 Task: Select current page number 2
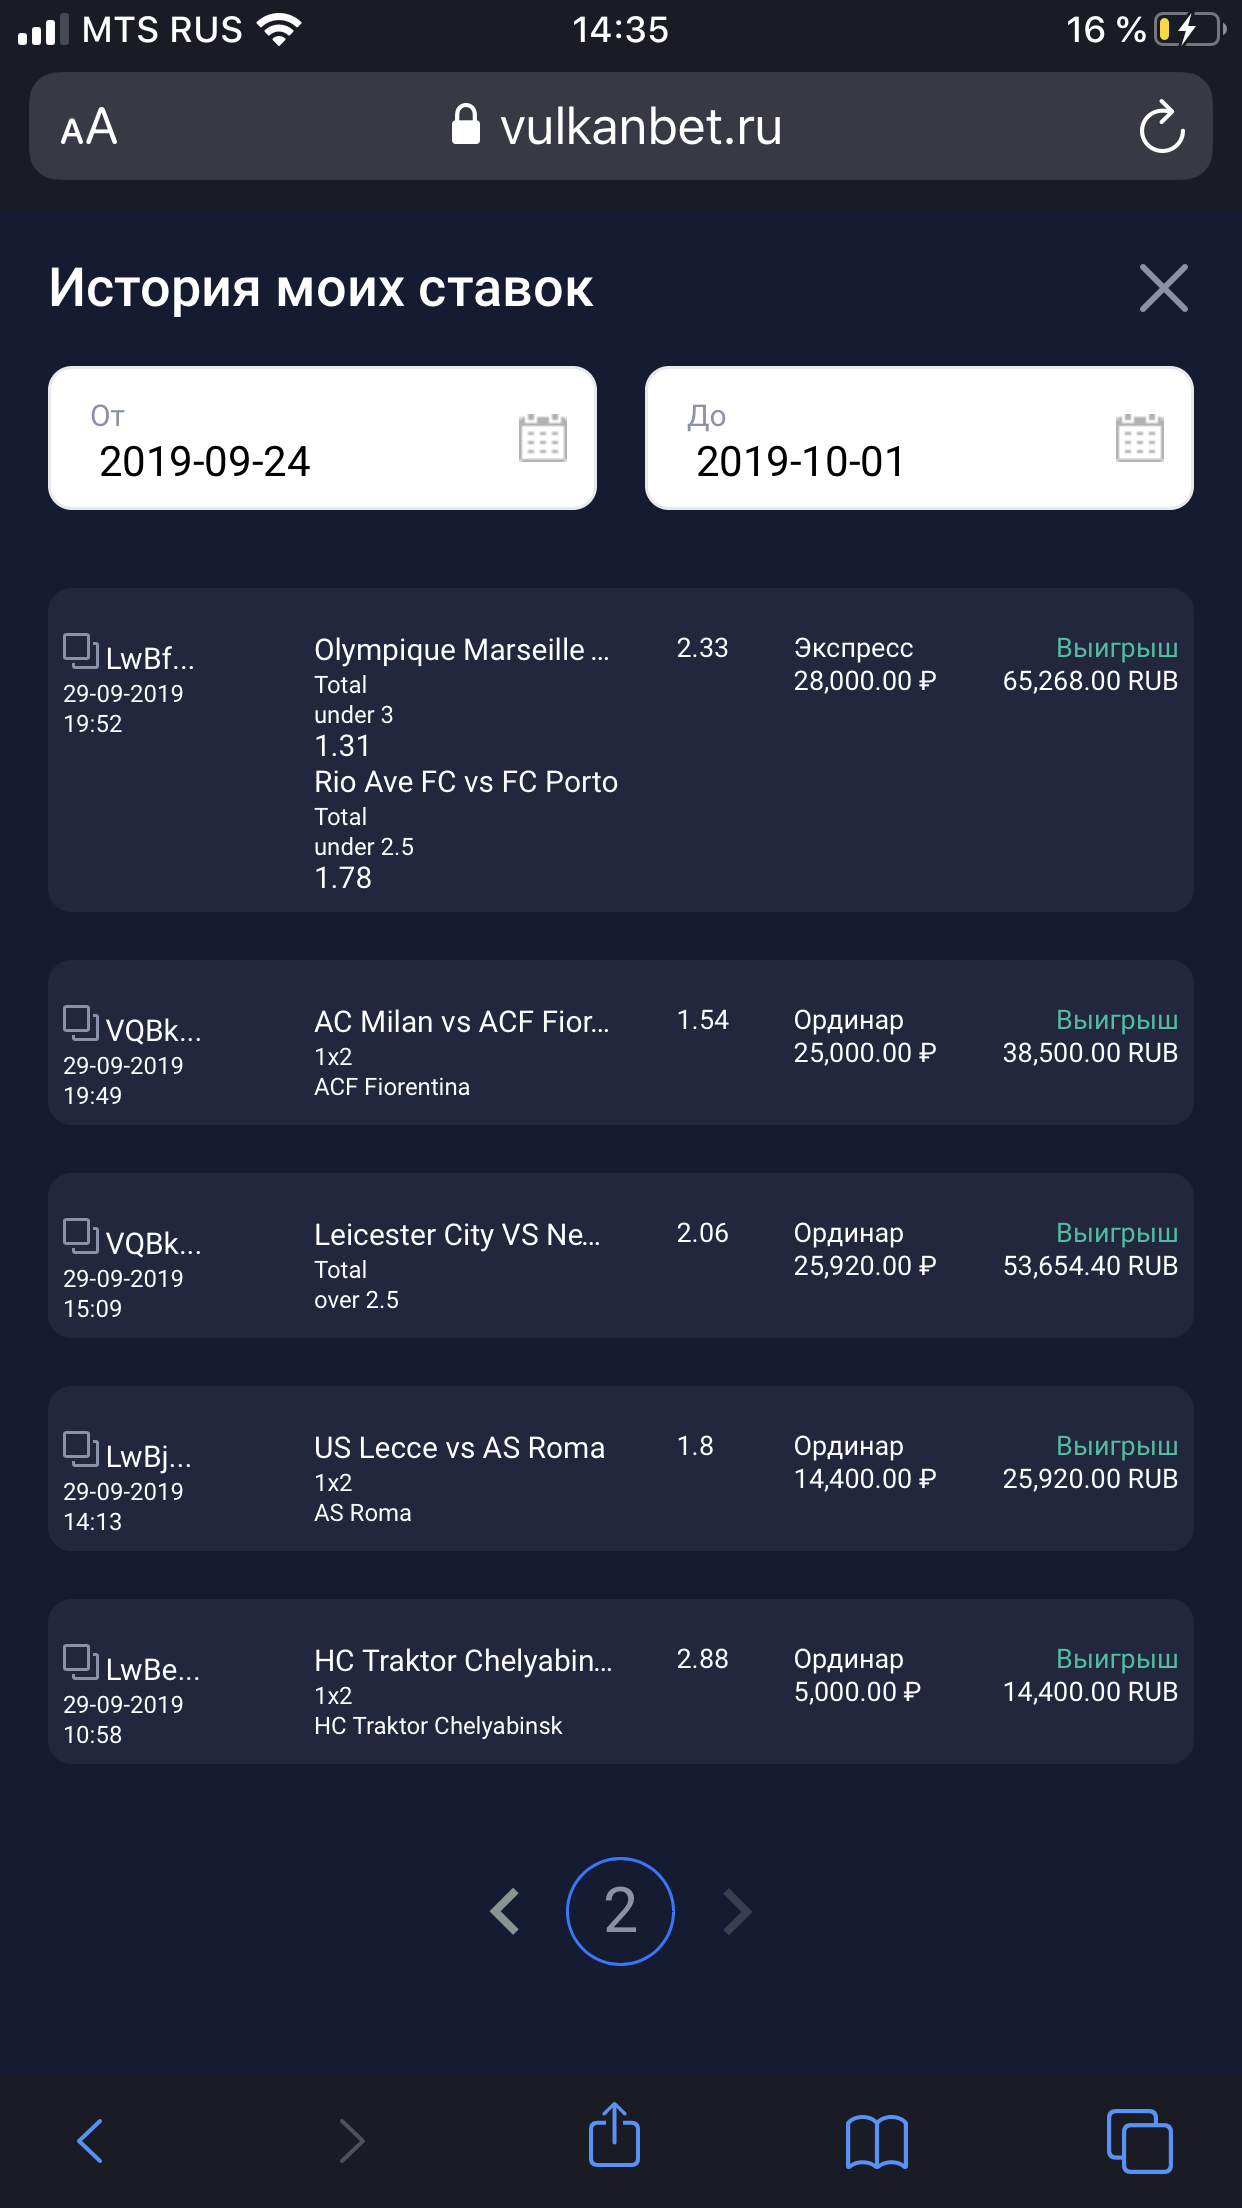click(x=620, y=1911)
